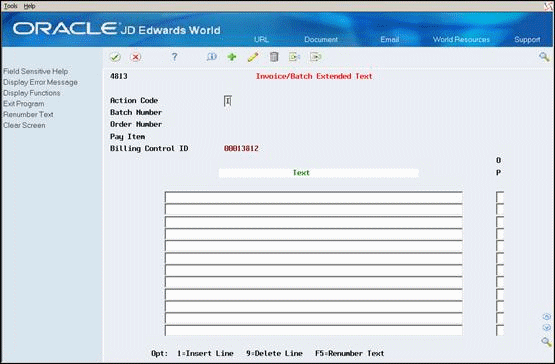The width and height of the screenshot is (555, 364).
Task: Click the last toolbar document icon
Action: [315, 57]
